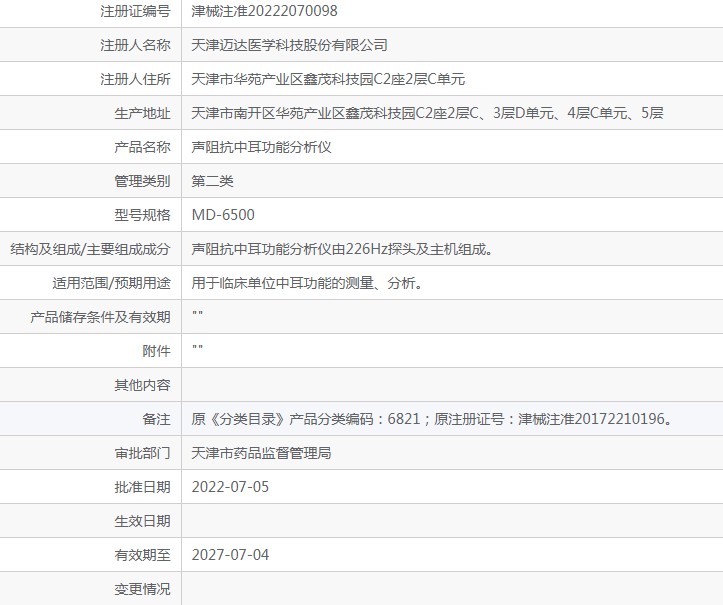Click the 生效日期 label
723x605 pixels.
pyautogui.click(x=142, y=521)
